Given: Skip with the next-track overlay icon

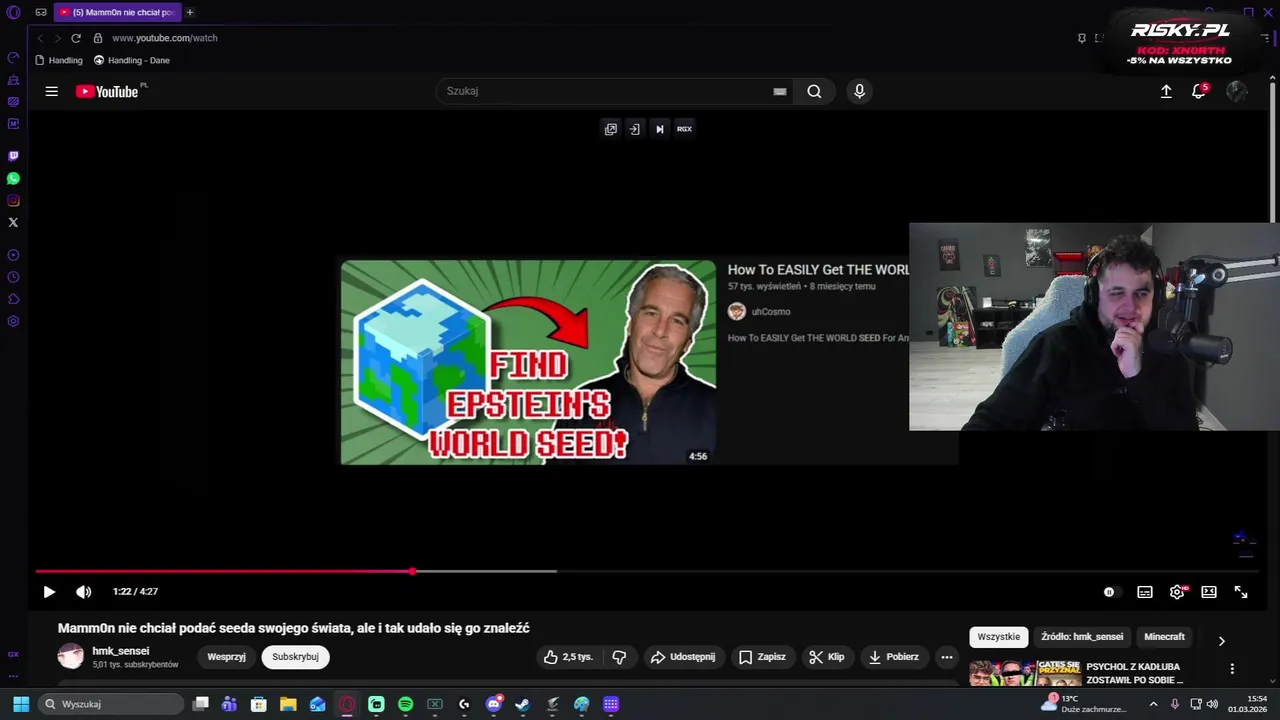Looking at the screenshot, I should (660, 129).
